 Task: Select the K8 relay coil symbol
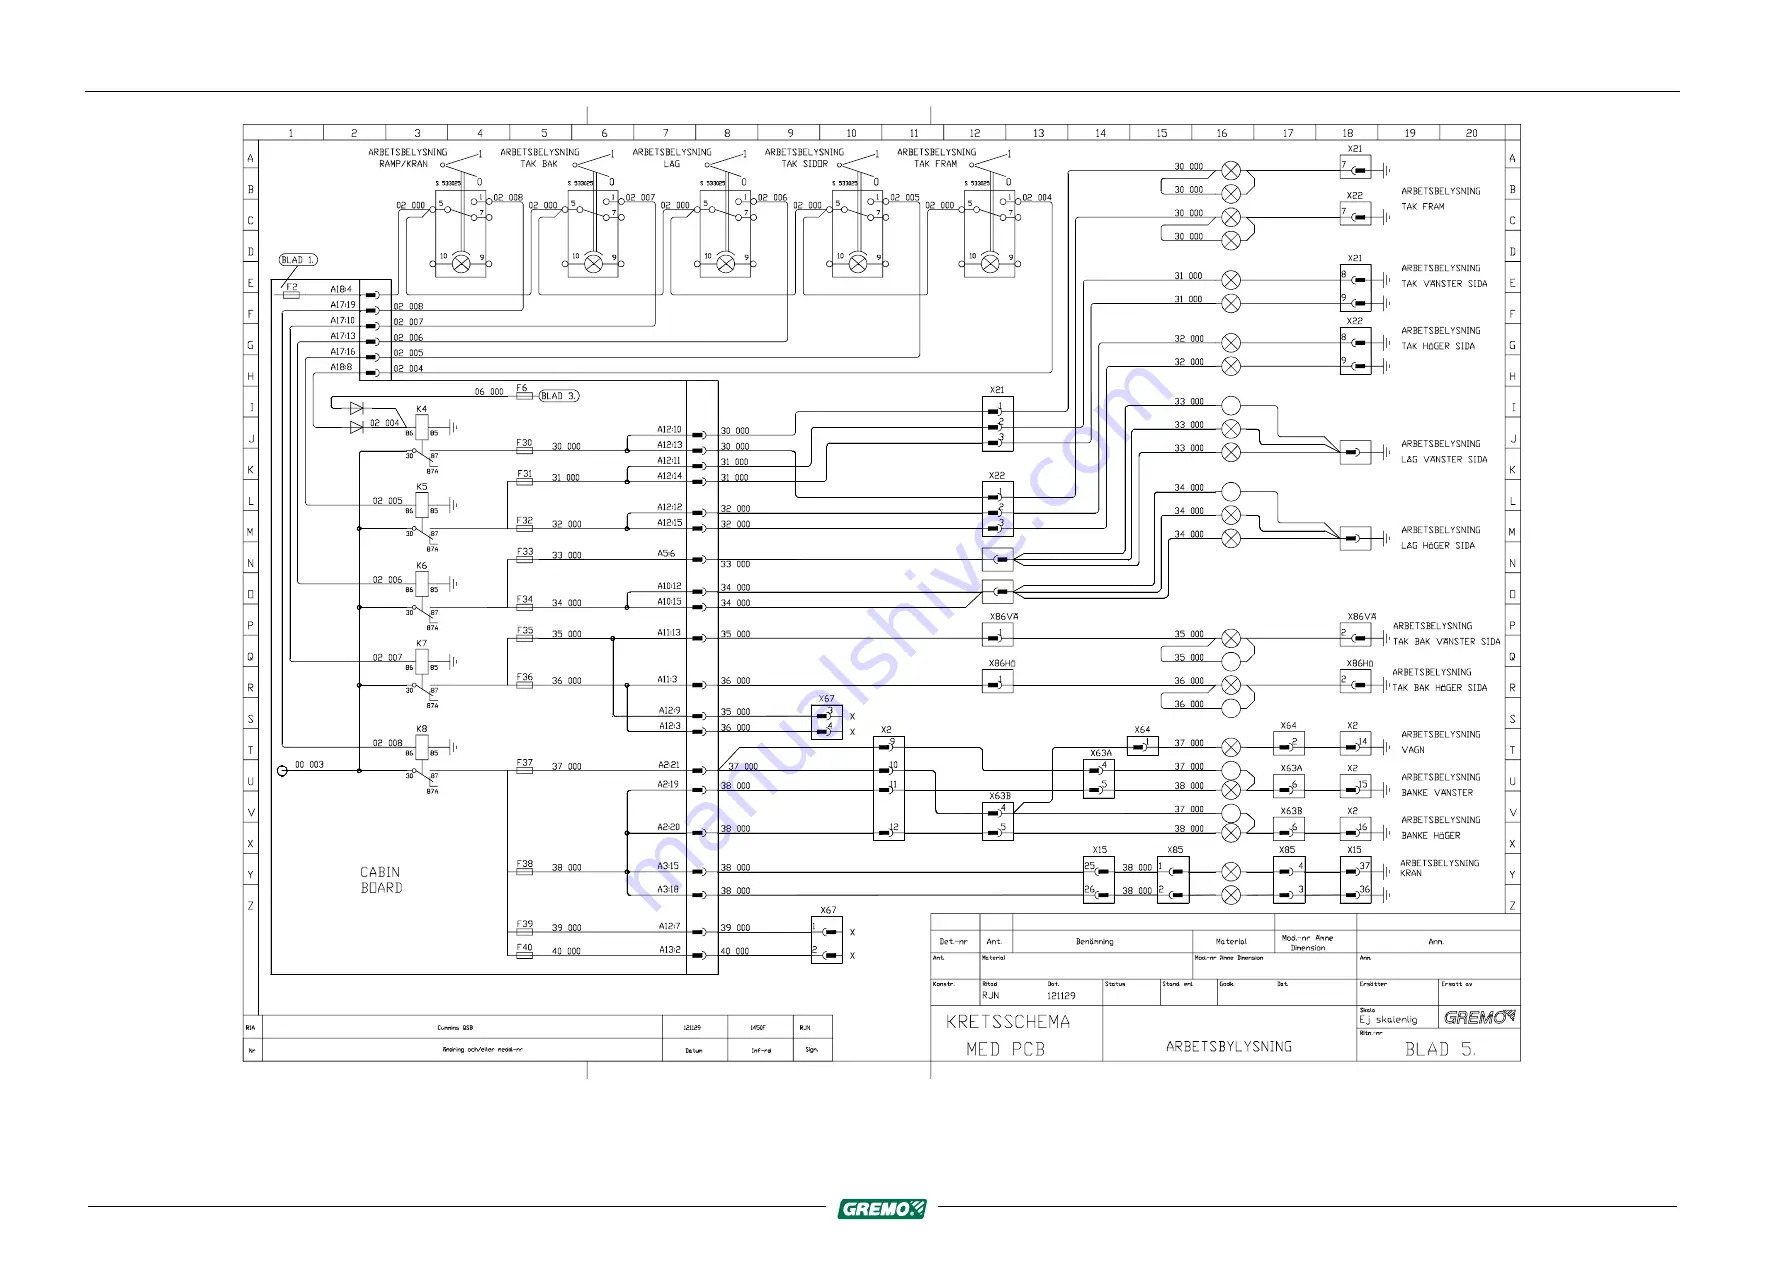click(x=422, y=747)
